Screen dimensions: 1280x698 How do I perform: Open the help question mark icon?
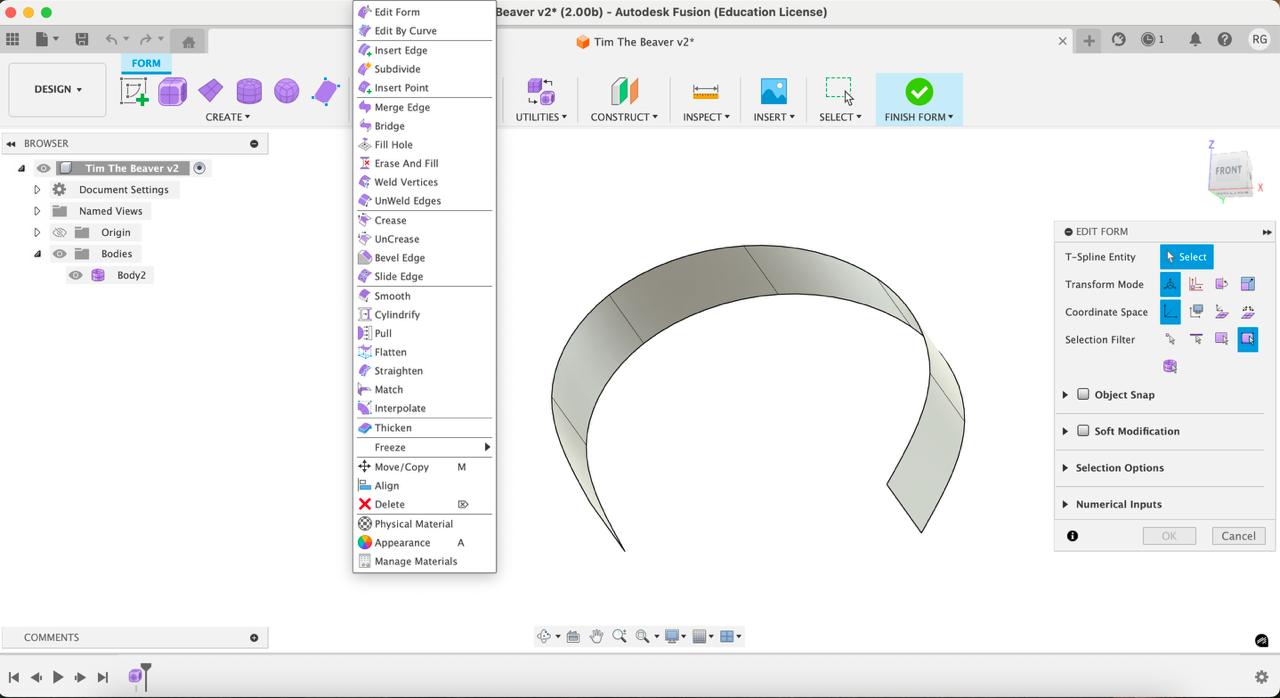pyautogui.click(x=1225, y=40)
